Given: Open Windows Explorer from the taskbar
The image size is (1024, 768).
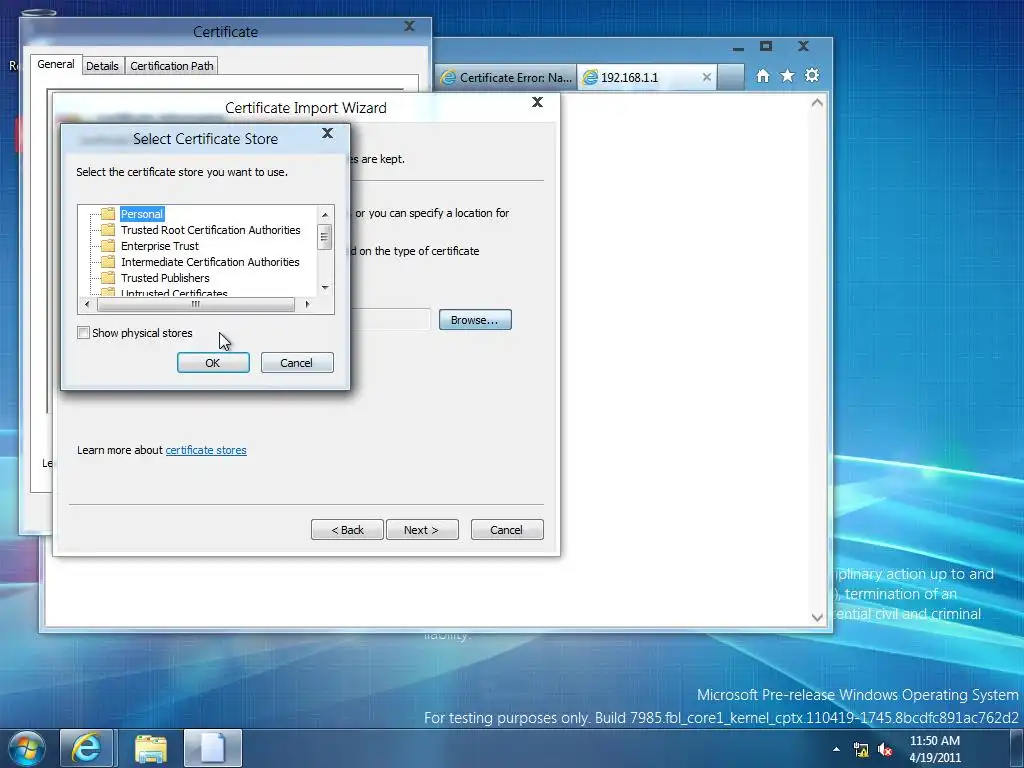Looking at the screenshot, I should point(151,748).
